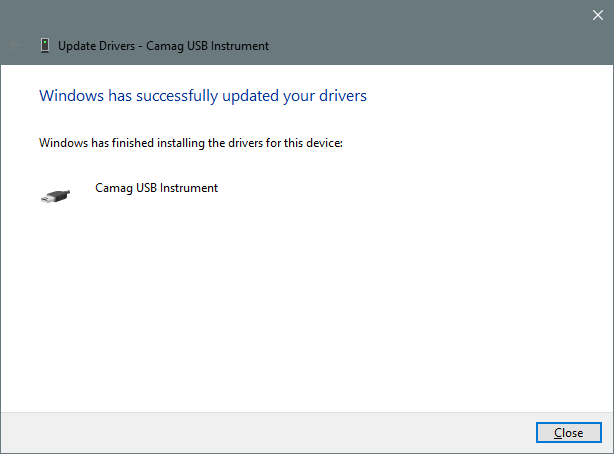Click the 'Windows has finished installing' message text
Image resolution: width=614 pixels, height=454 pixels.
190,143
